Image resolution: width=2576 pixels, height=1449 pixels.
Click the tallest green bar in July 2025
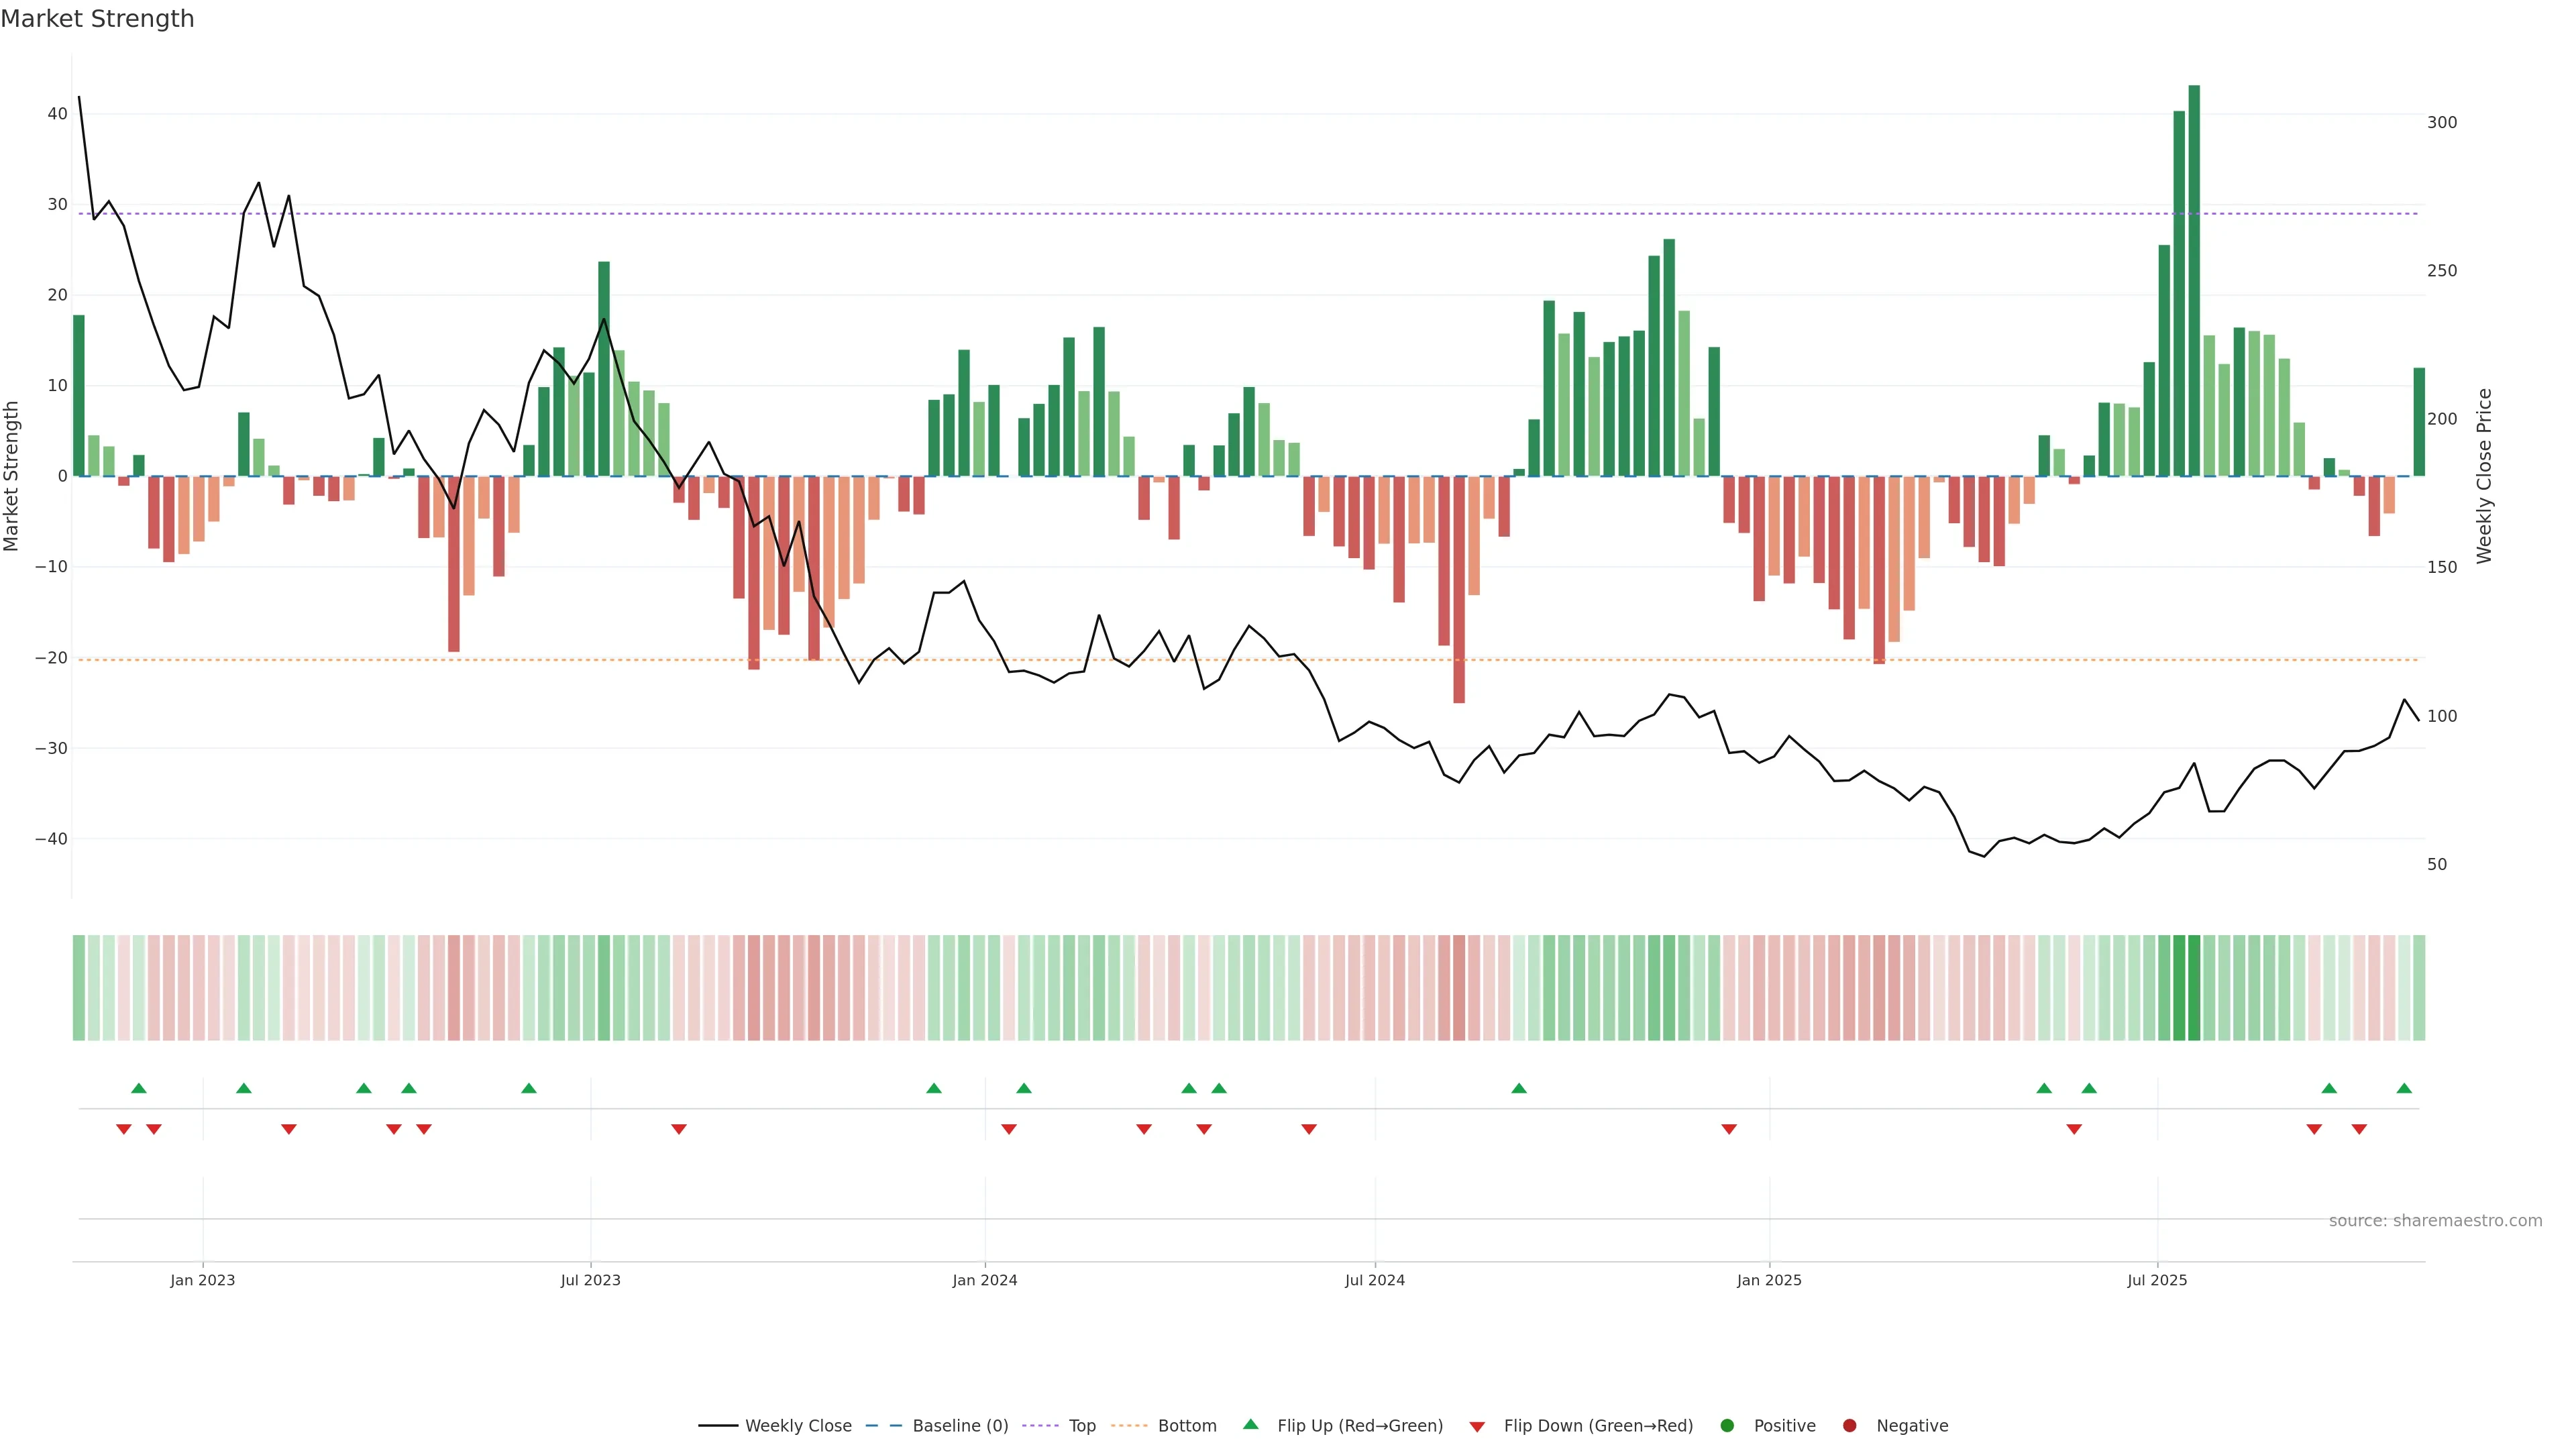[x=2194, y=280]
